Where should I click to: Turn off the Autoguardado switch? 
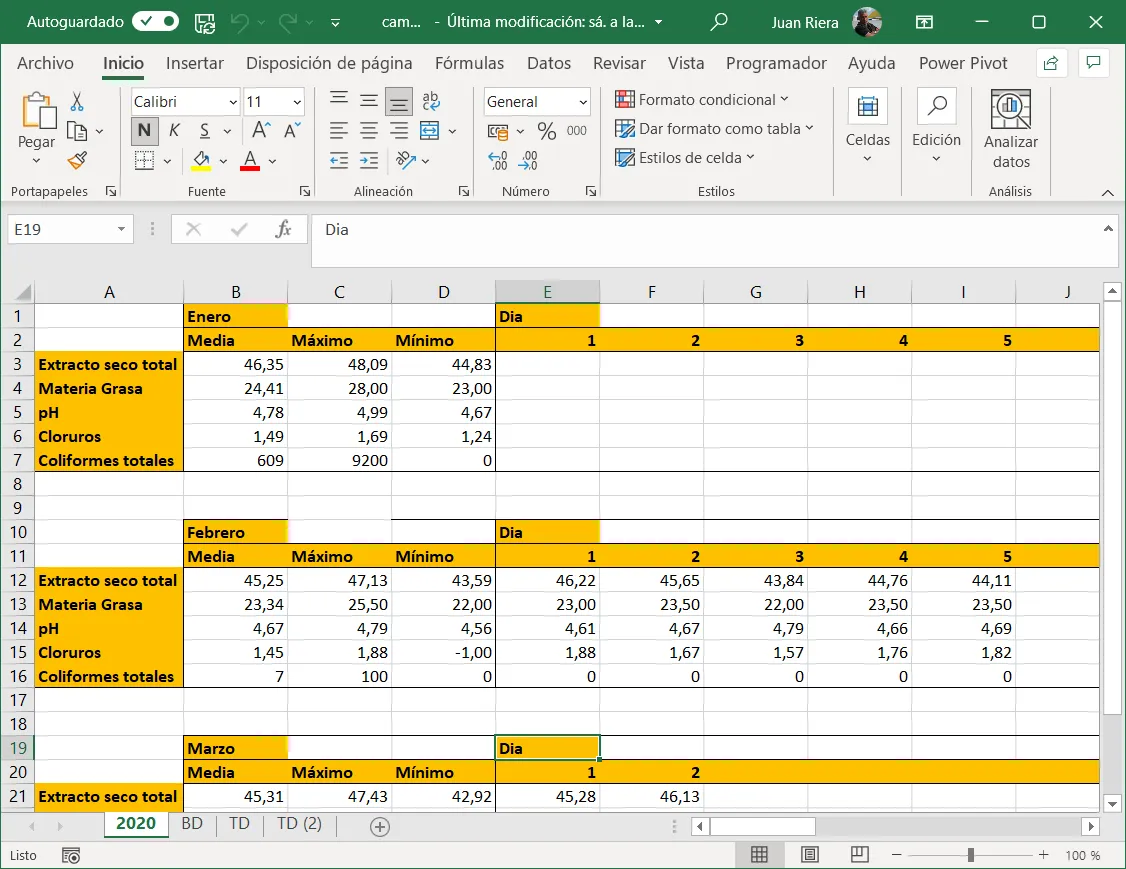(x=155, y=22)
